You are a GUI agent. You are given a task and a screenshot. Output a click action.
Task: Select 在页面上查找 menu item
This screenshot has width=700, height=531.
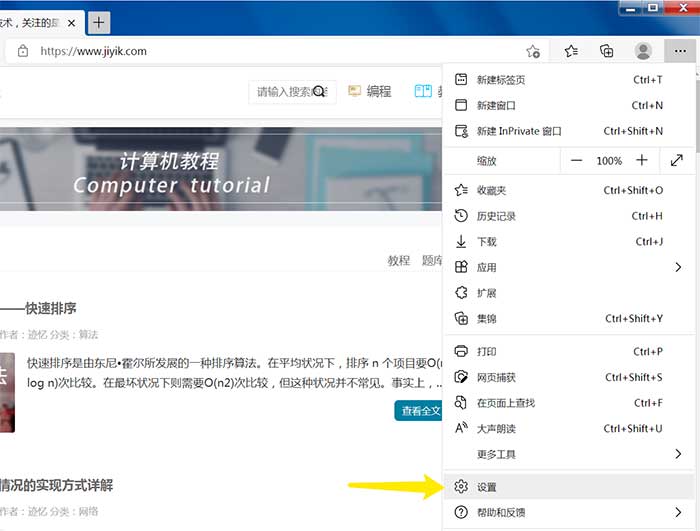tap(569, 403)
